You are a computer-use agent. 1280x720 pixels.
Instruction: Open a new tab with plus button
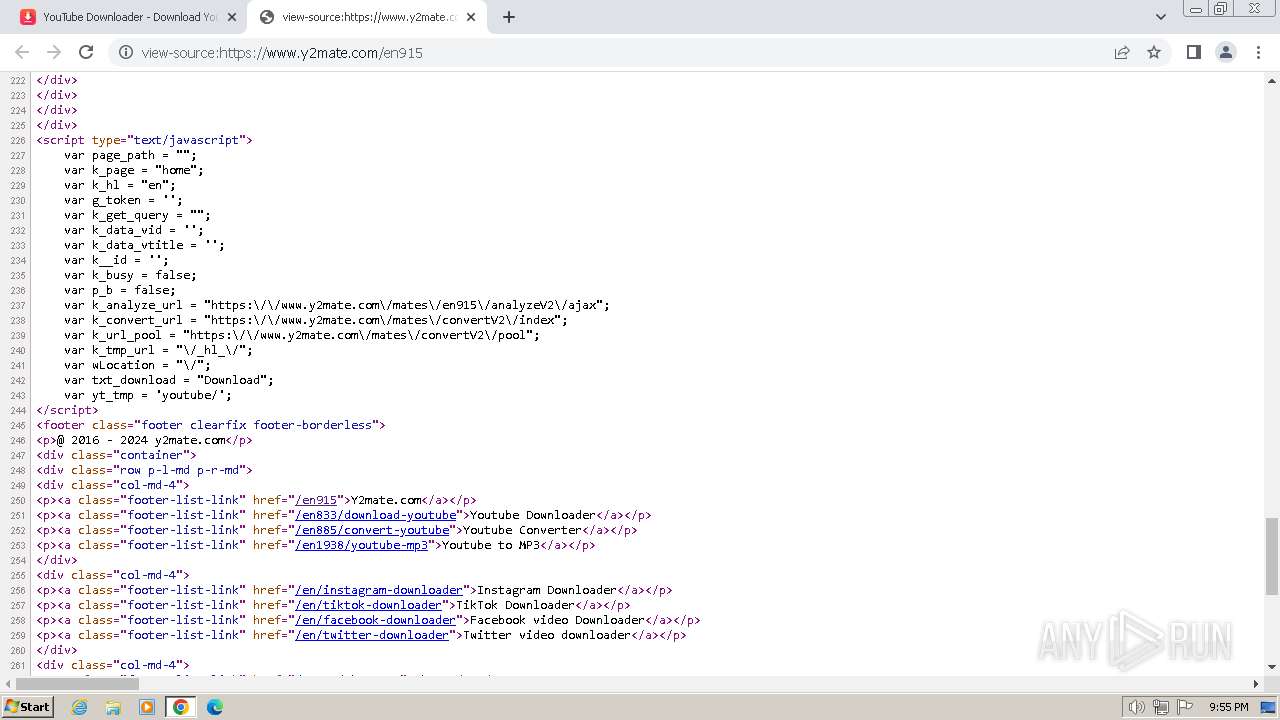tap(508, 17)
